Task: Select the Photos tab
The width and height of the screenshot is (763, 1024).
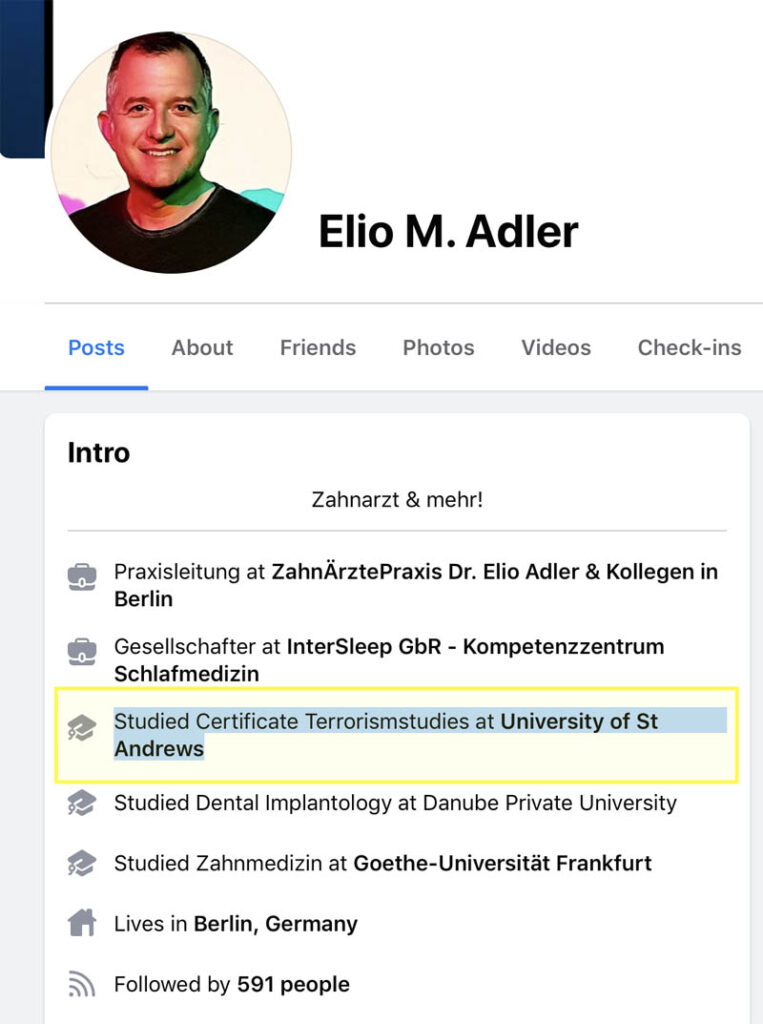Action: [438, 348]
